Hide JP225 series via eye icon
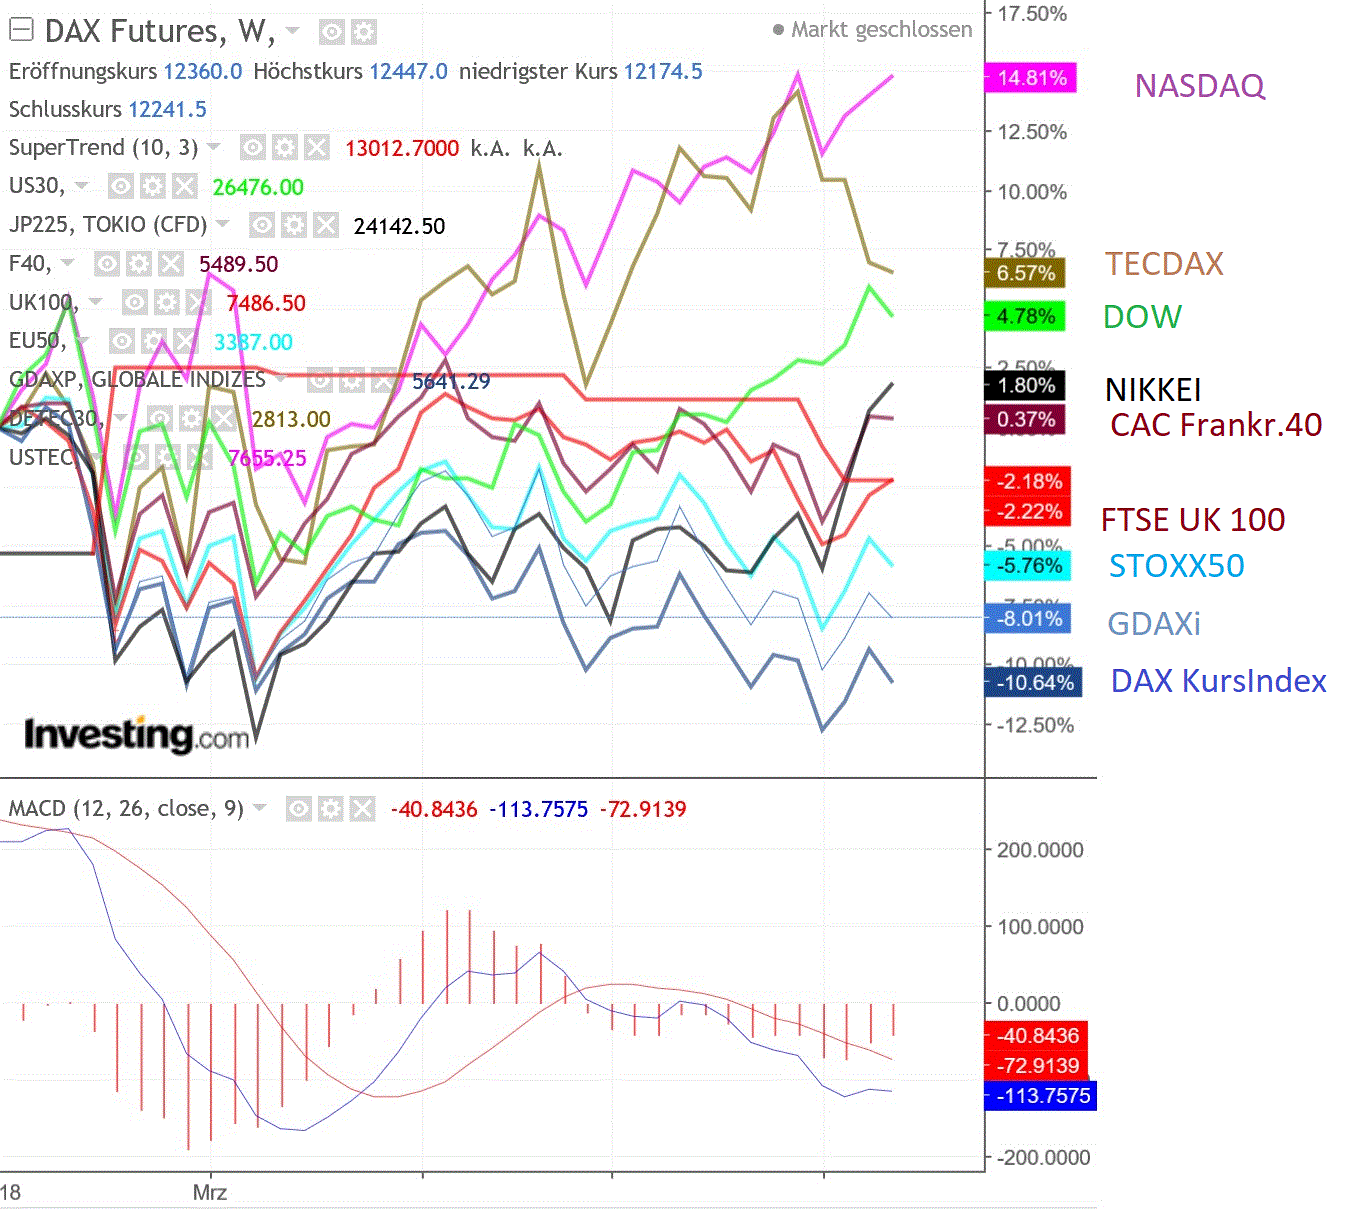The image size is (1368, 1209). tap(261, 226)
